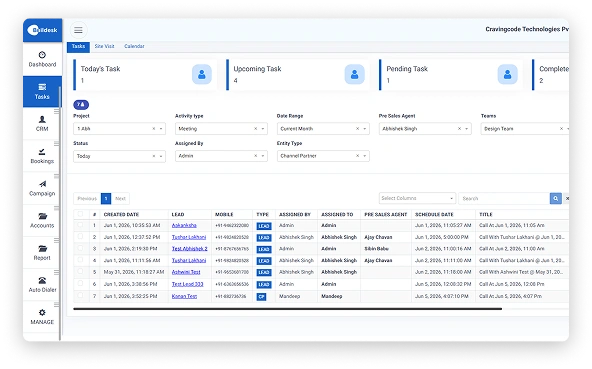Focus the Search input field
This screenshot has height=369, width=592.
[x=504, y=198]
